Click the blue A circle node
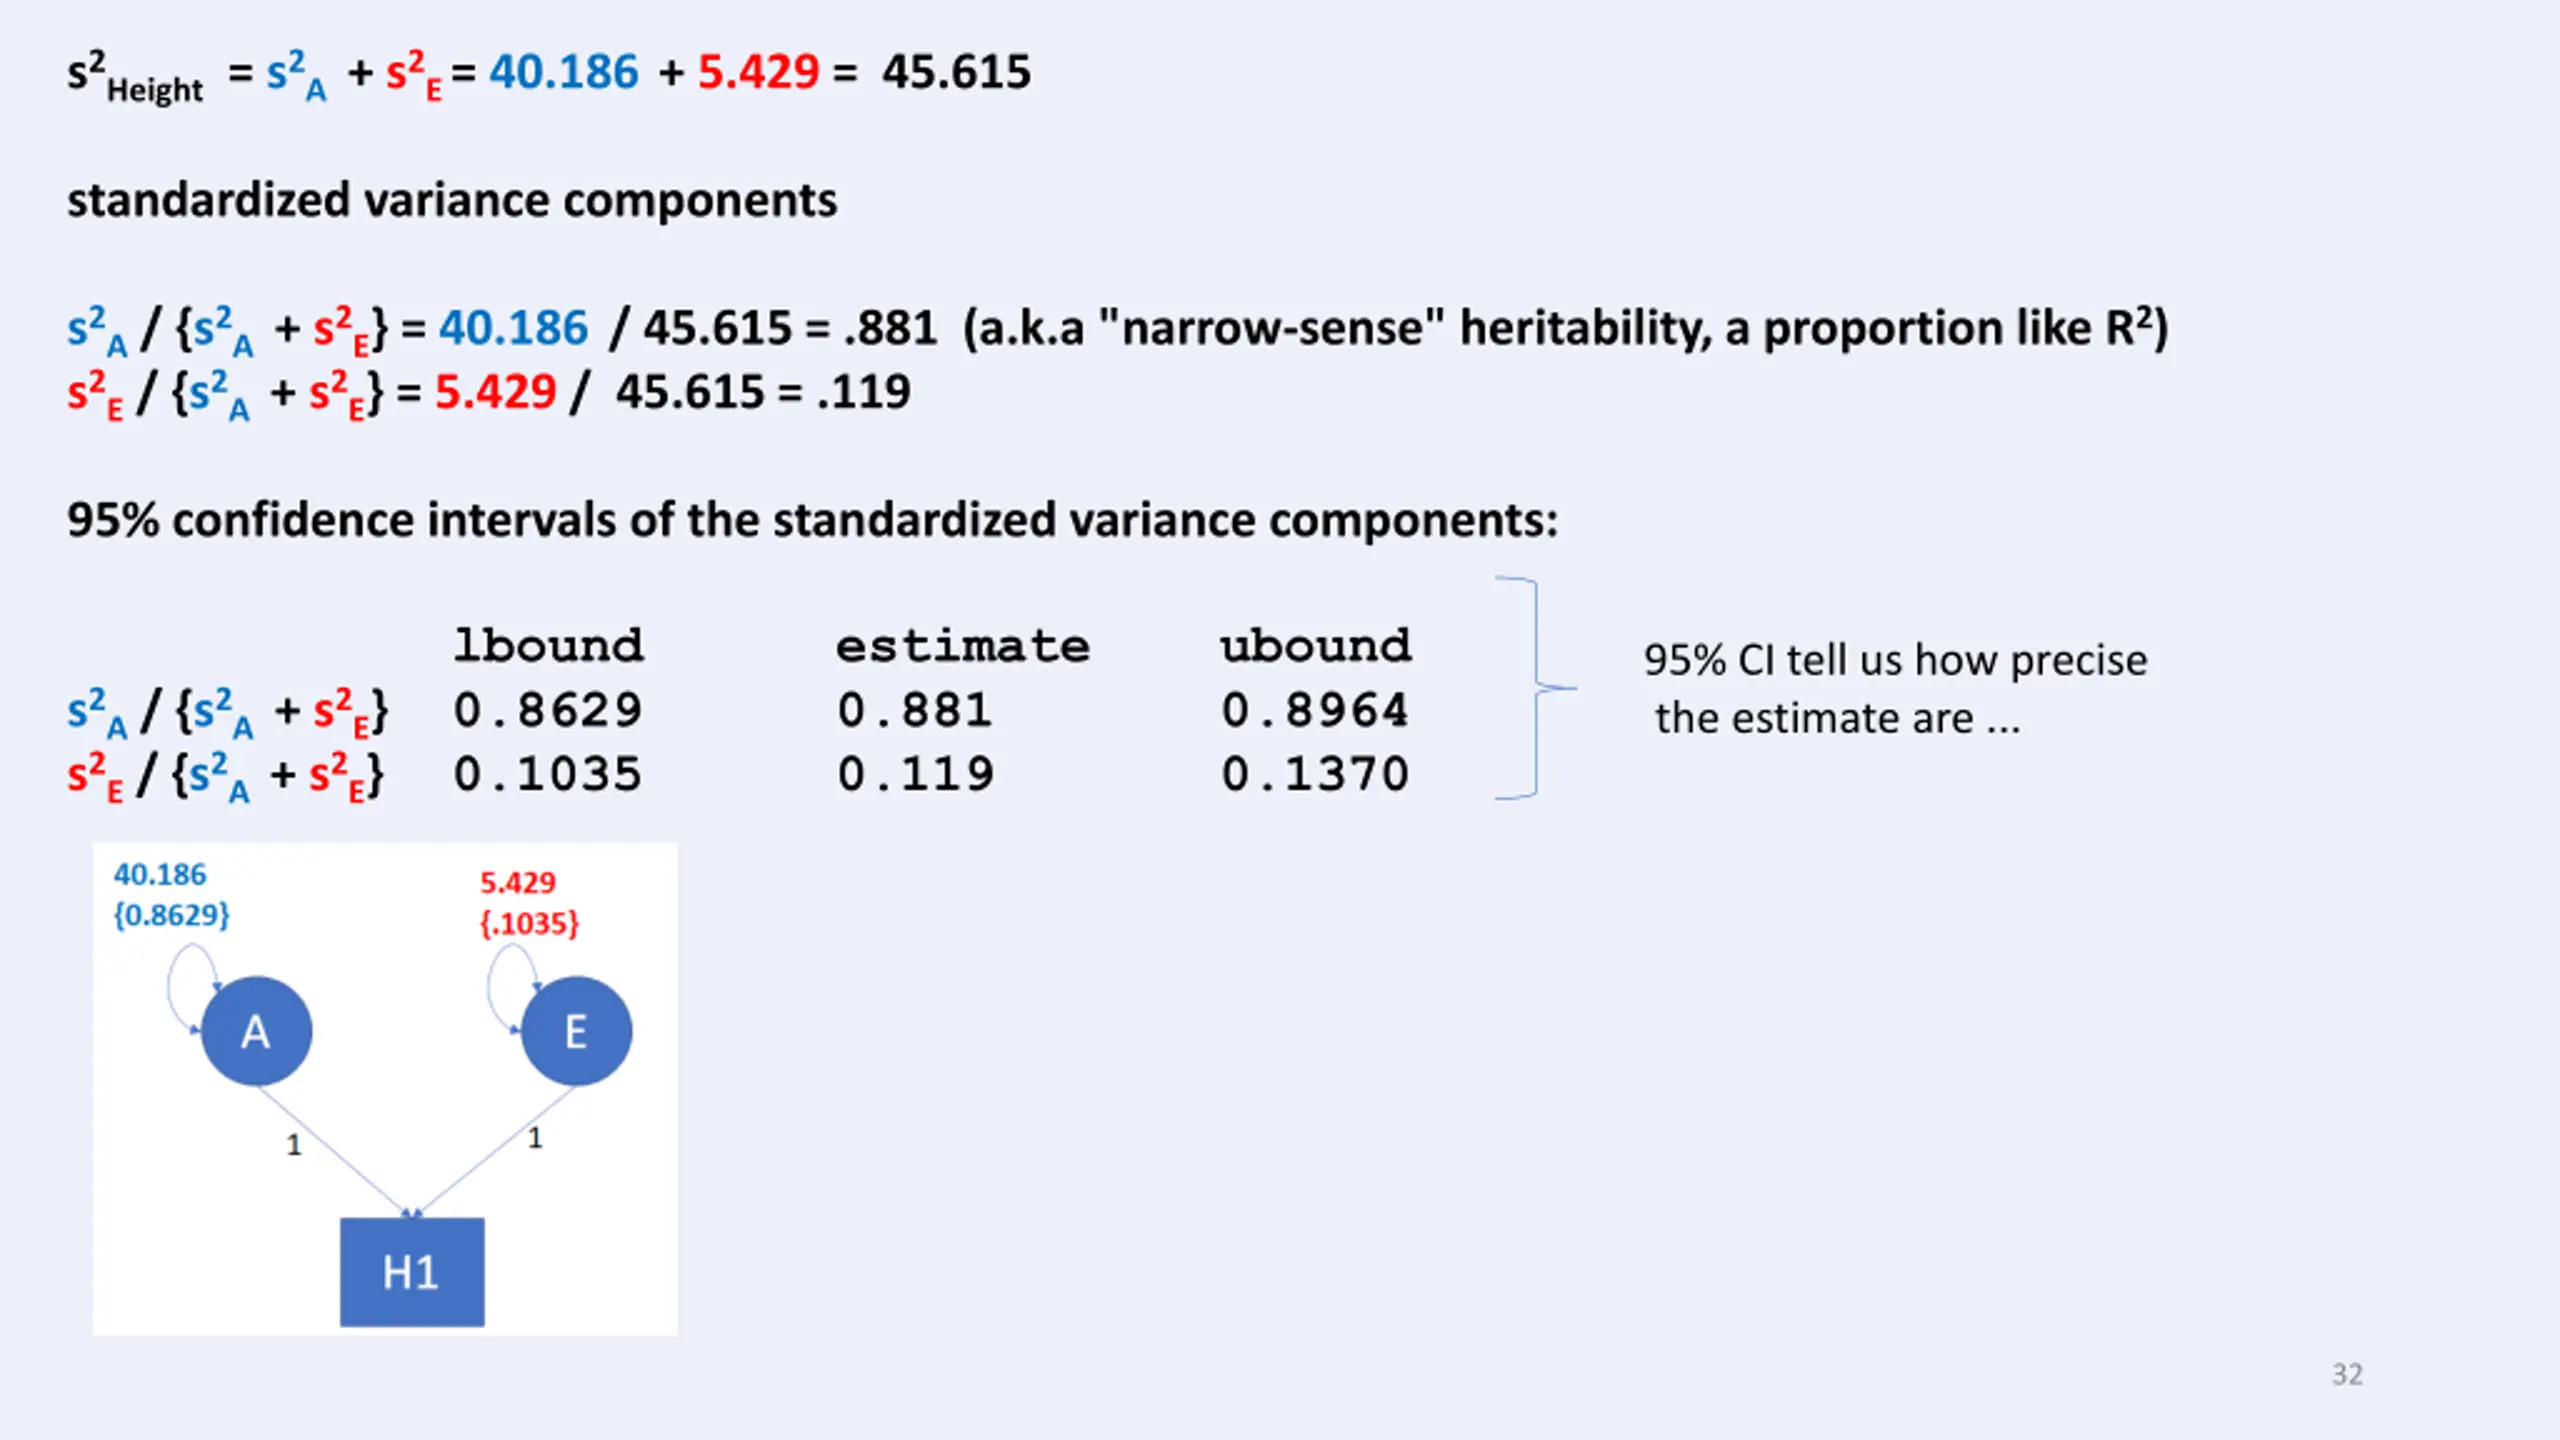This screenshot has height=1440, width=2560. click(x=256, y=1031)
